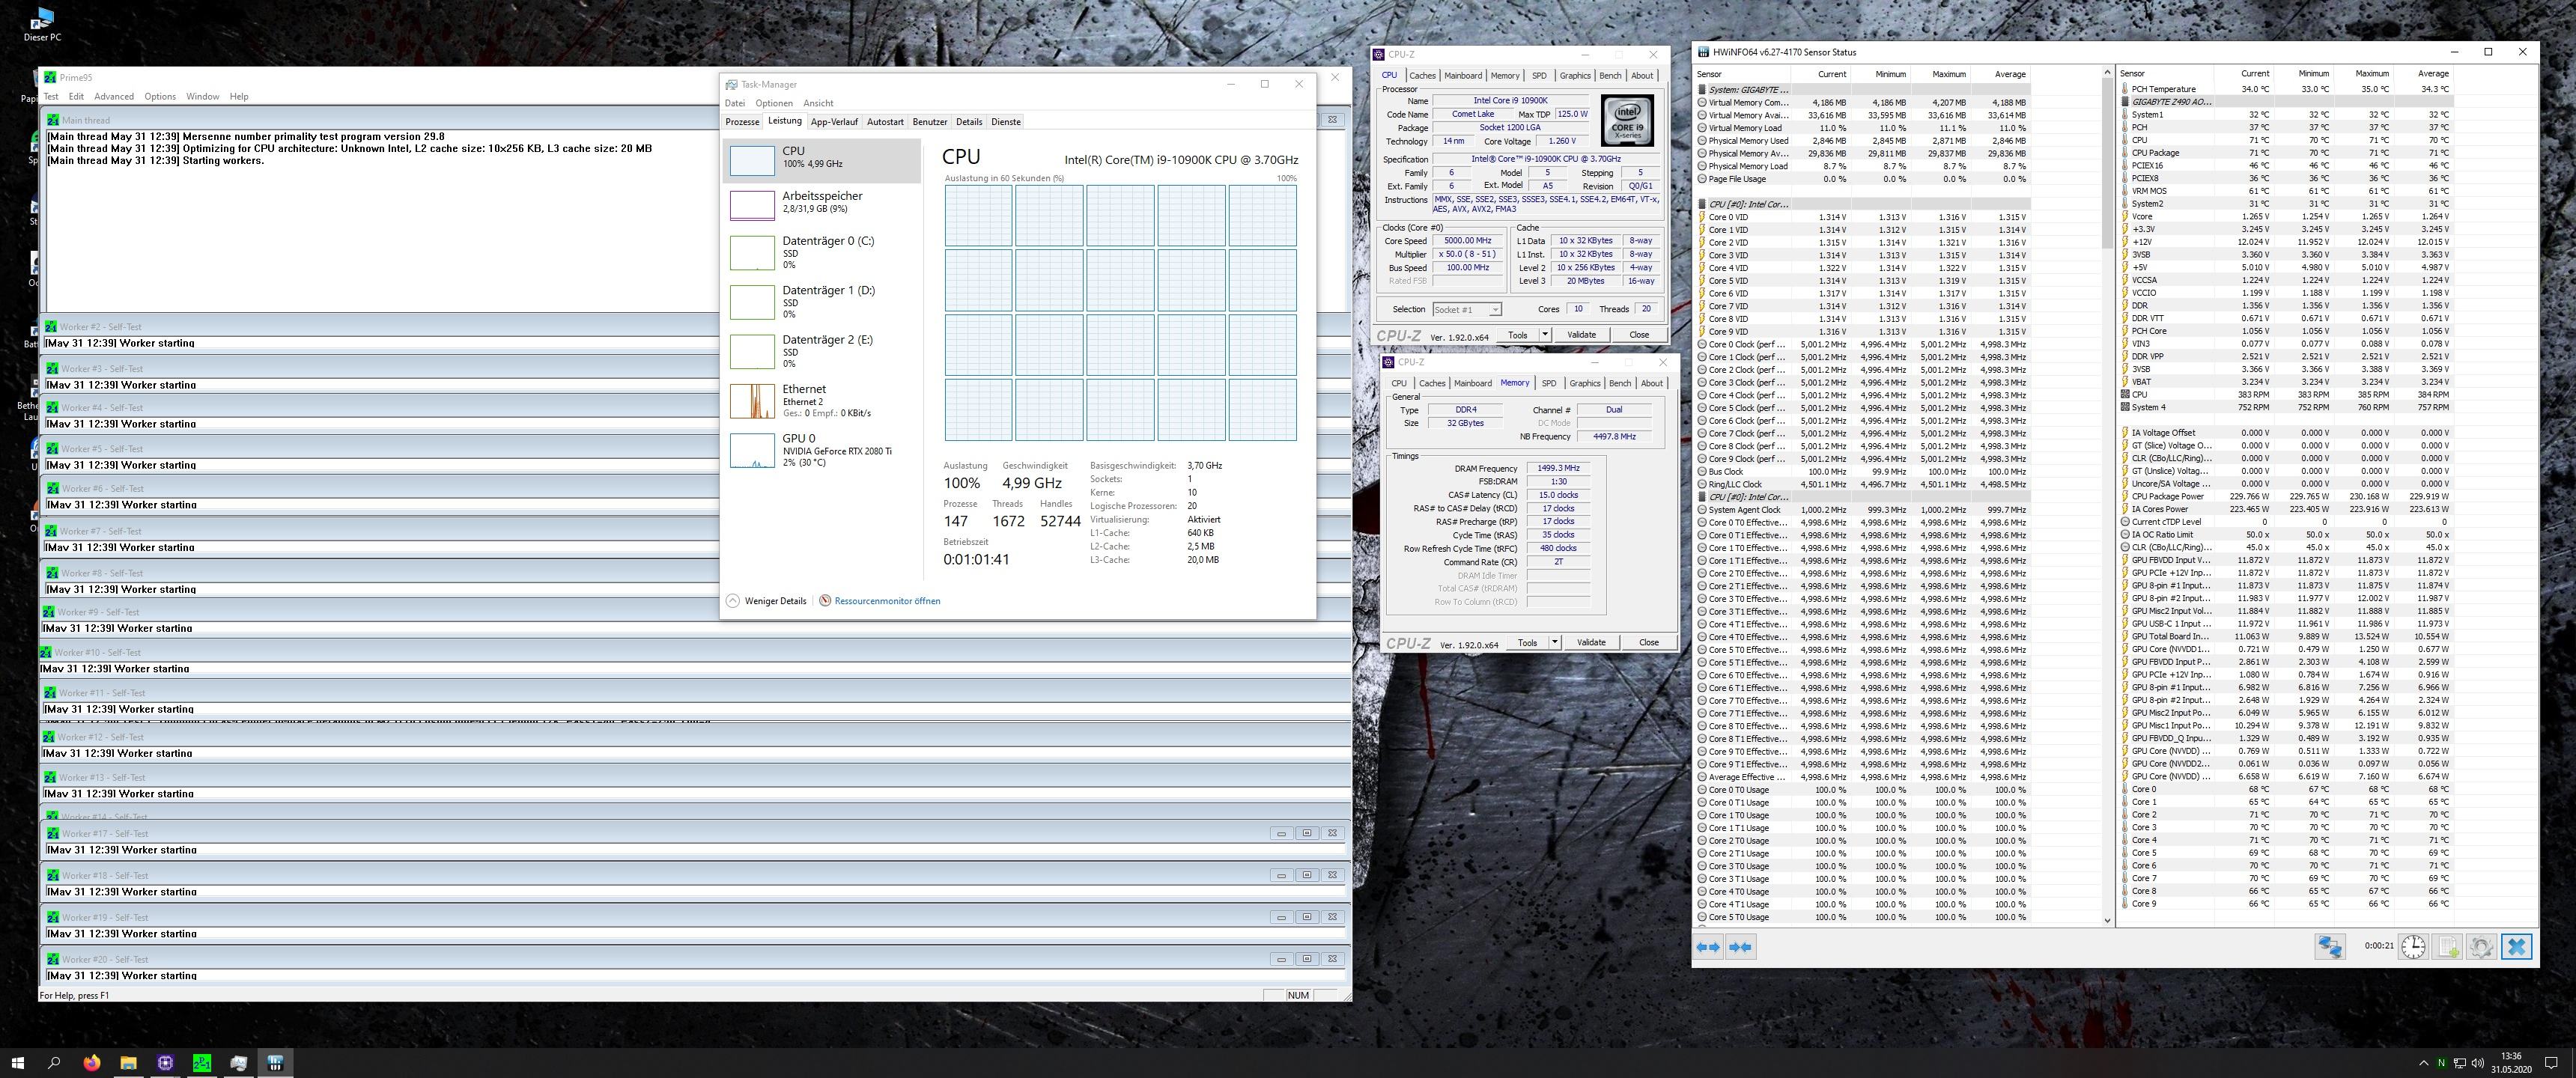Open Prime95 Test menu
The height and width of the screenshot is (1078, 2576).
pyautogui.click(x=51, y=97)
